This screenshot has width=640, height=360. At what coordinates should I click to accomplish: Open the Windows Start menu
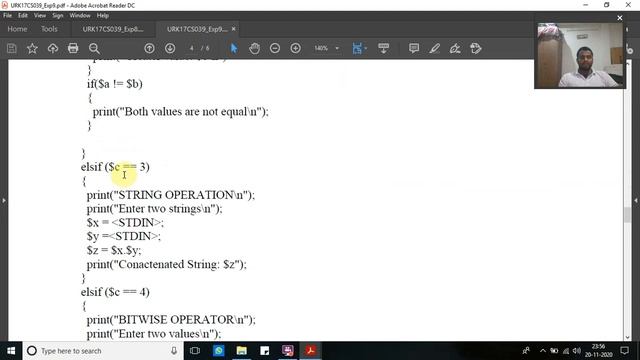click(x=11, y=351)
